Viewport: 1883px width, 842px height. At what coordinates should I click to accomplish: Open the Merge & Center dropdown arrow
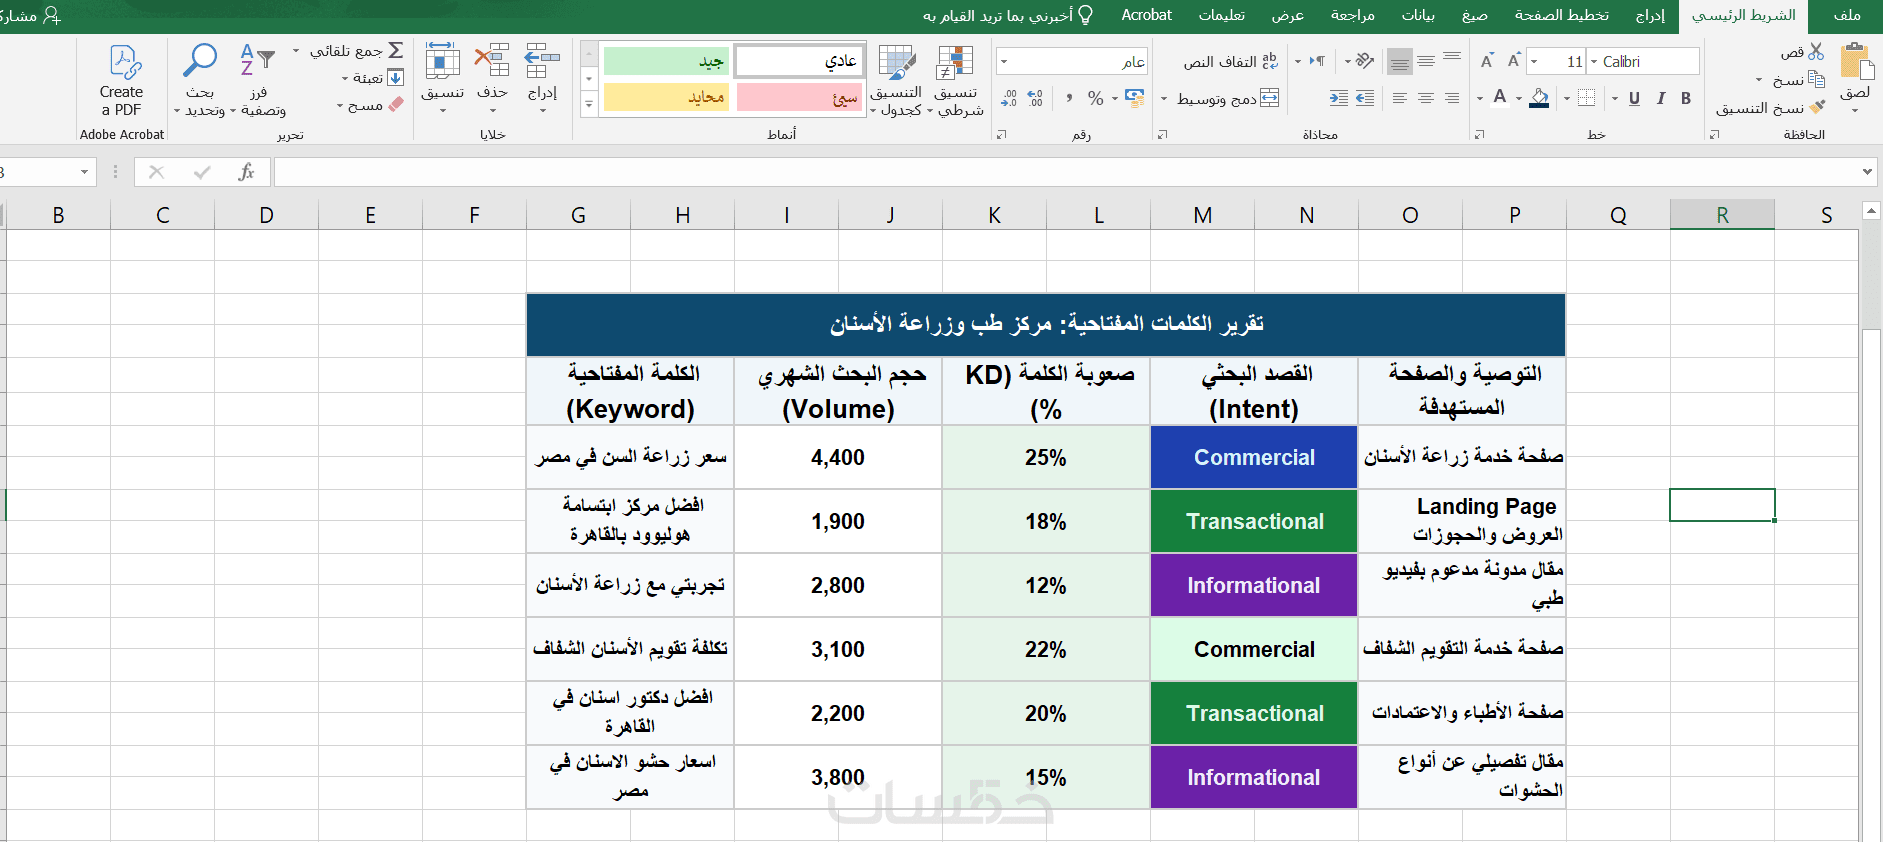point(1164,98)
